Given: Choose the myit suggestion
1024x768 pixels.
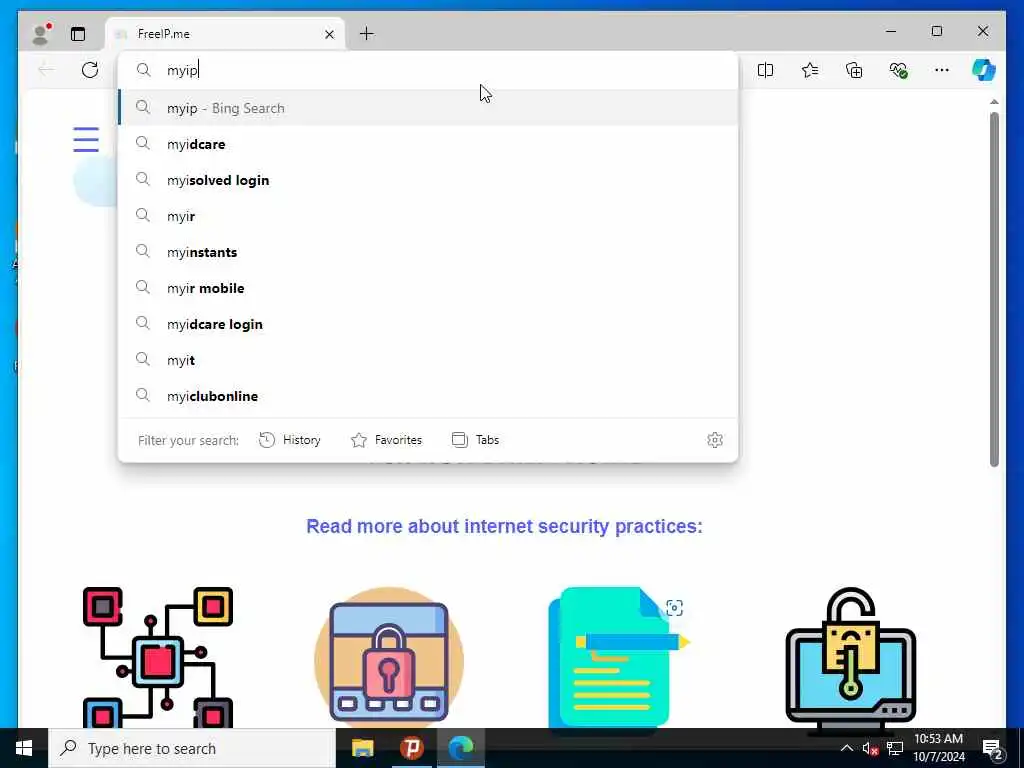Looking at the screenshot, I should [x=428, y=359].
